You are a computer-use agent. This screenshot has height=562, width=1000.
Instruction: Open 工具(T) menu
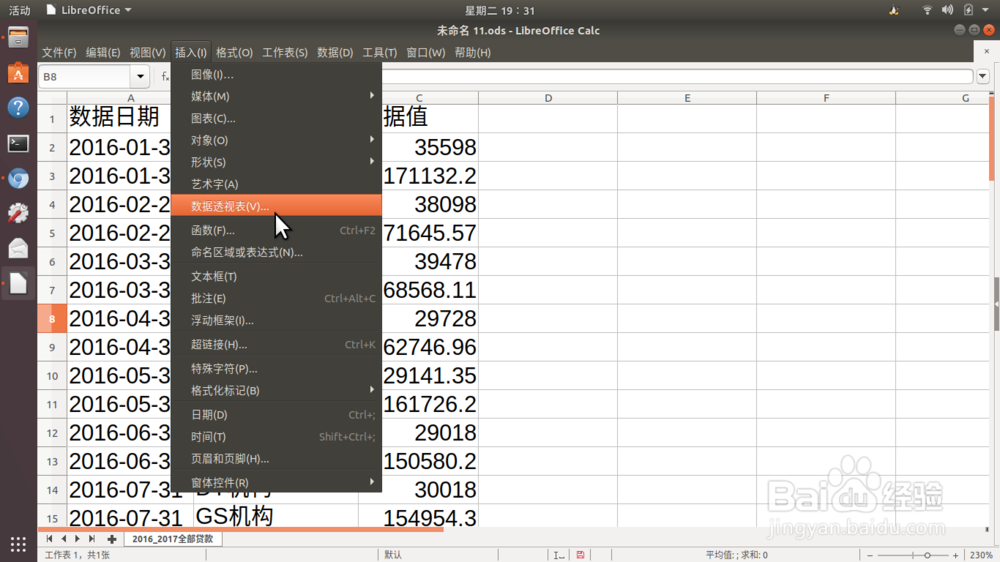tap(379, 53)
